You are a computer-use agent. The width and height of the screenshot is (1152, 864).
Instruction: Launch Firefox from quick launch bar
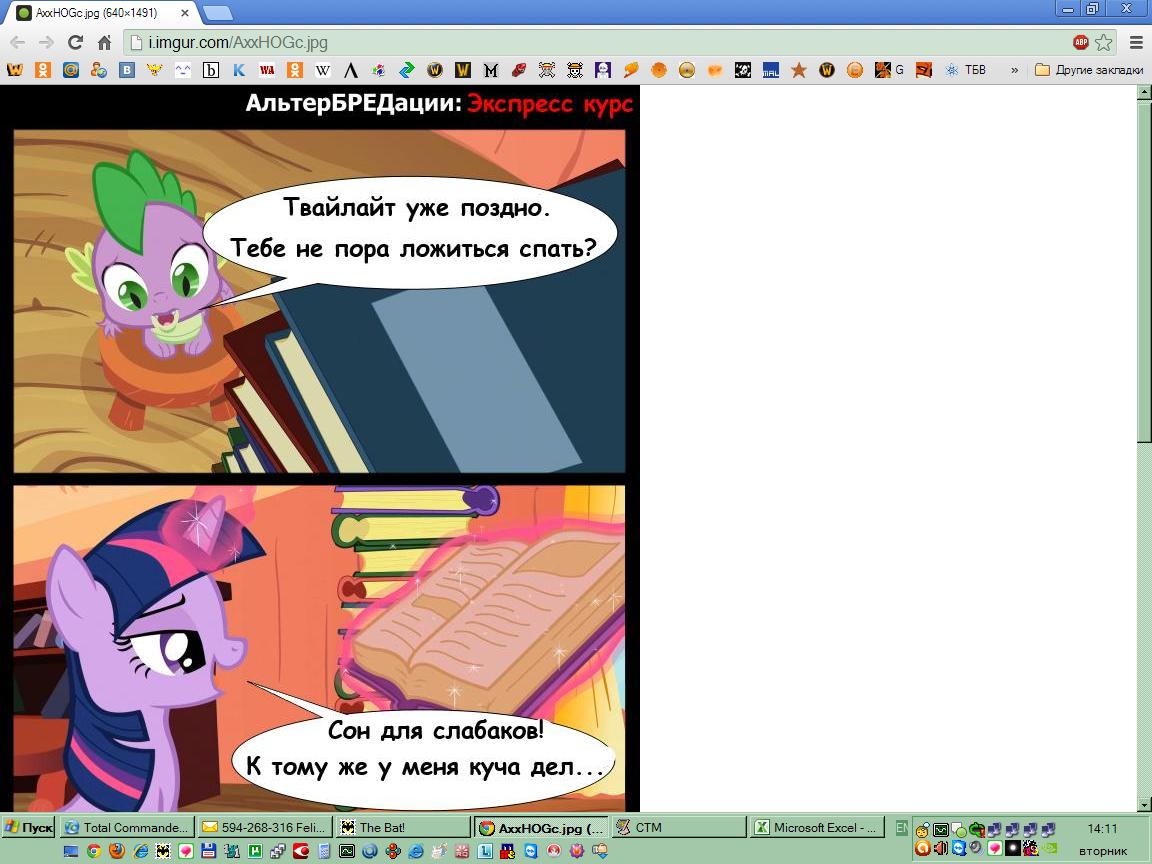tap(117, 852)
